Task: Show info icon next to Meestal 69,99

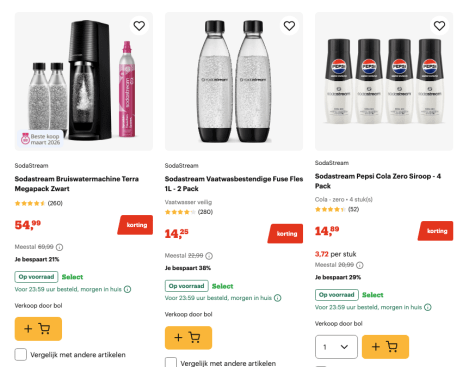Action: [x=59, y=247]
